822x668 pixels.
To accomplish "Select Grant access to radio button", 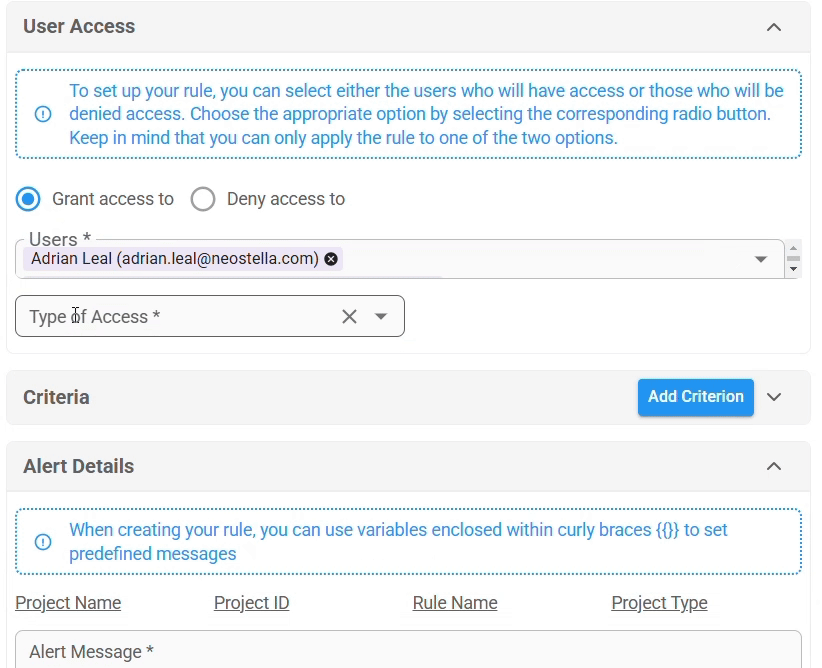I will click(x=28, y=199).
